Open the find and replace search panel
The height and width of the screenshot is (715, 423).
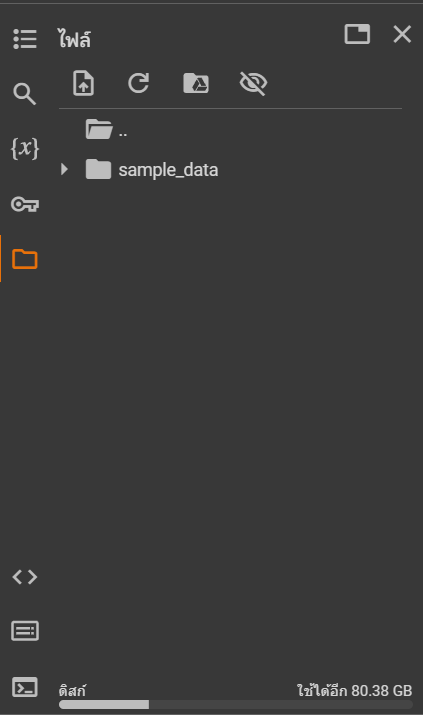pos(25,94)
